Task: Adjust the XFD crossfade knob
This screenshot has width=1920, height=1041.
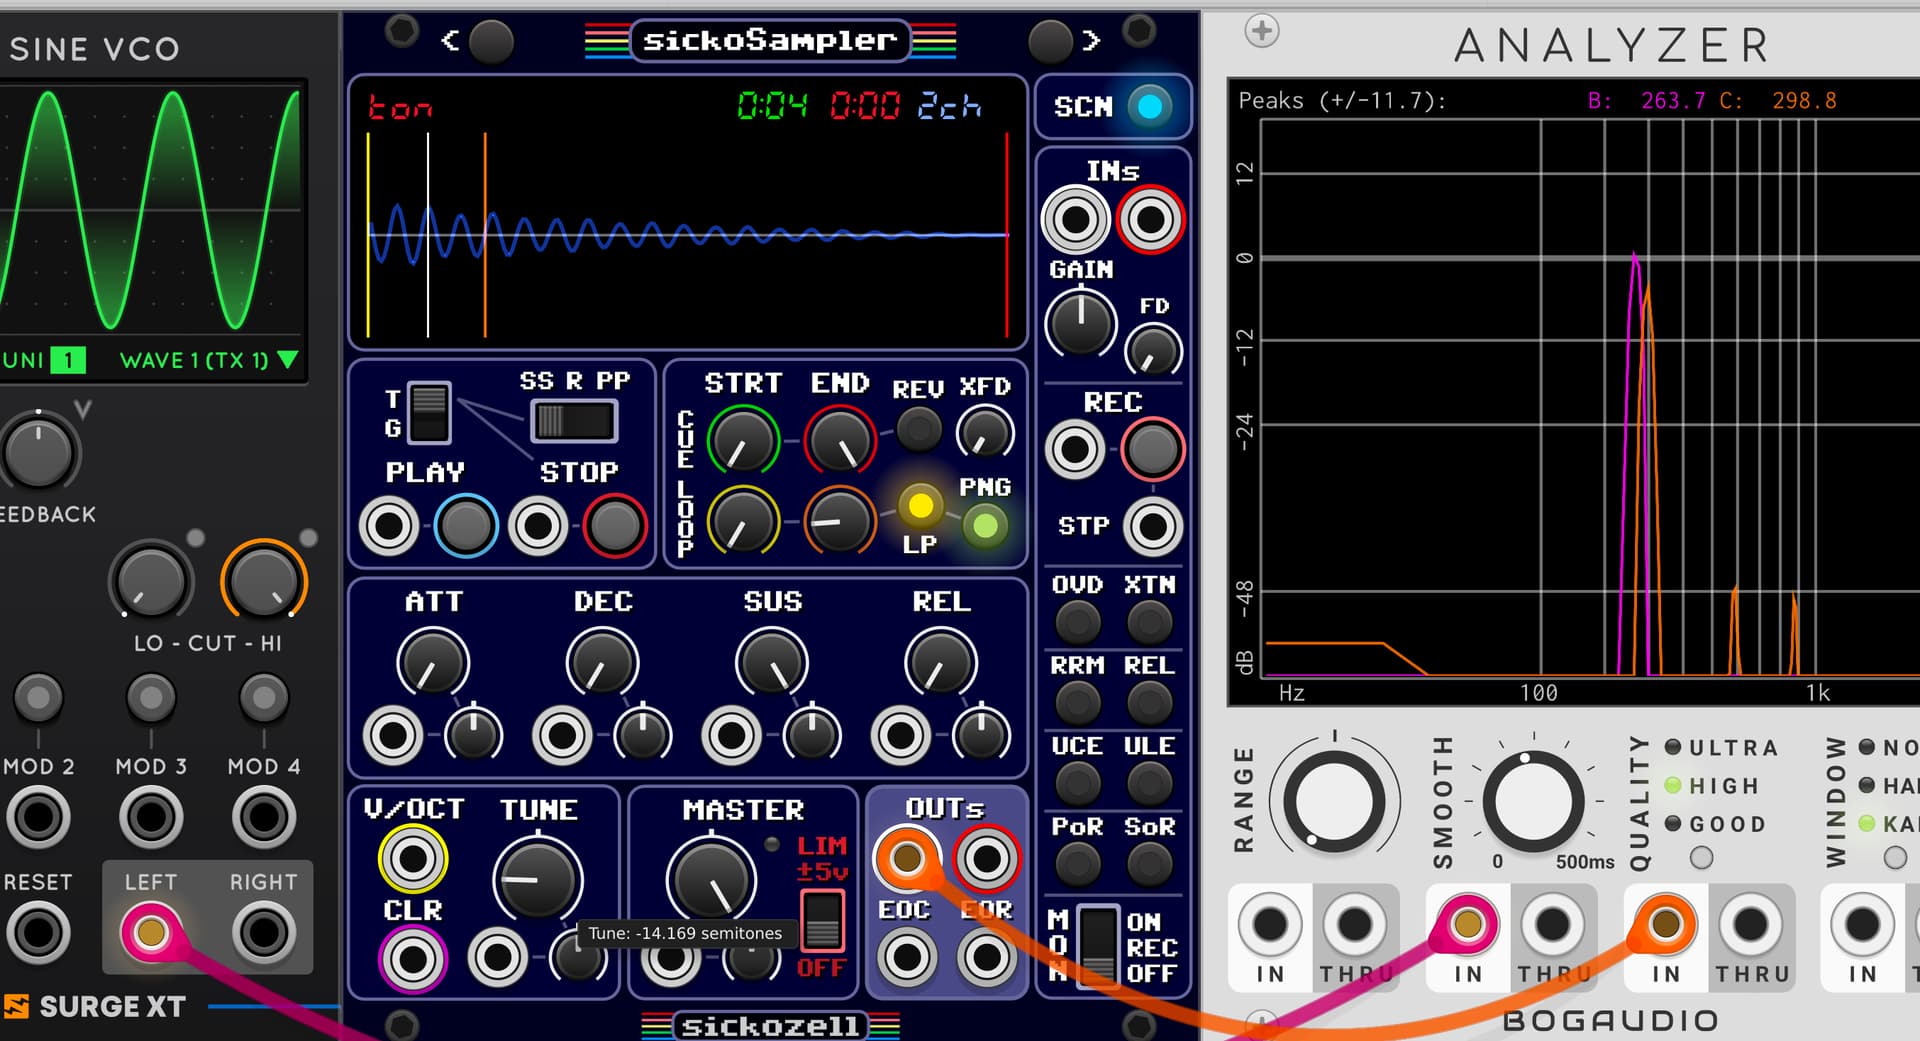Action: click(985, 433)
